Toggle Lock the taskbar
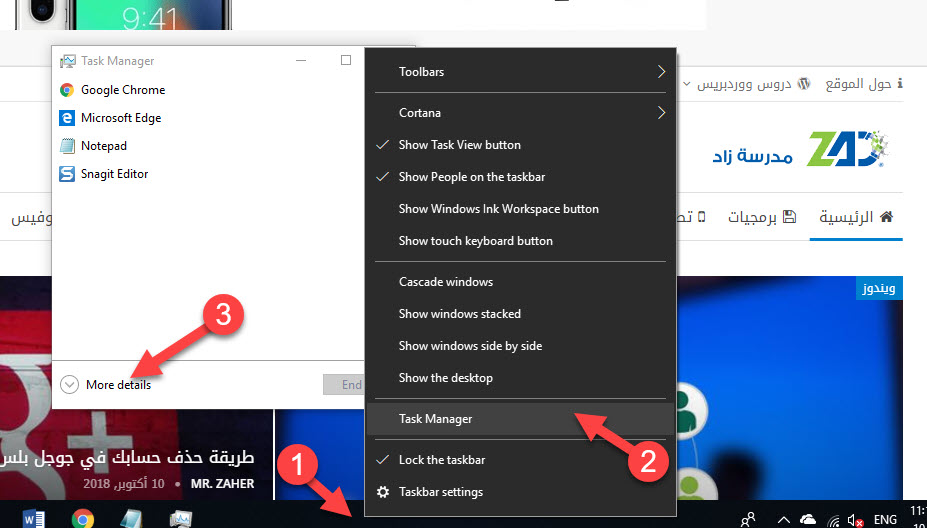The width and height of the screenshot is (927, 528). tap(520, 460)
